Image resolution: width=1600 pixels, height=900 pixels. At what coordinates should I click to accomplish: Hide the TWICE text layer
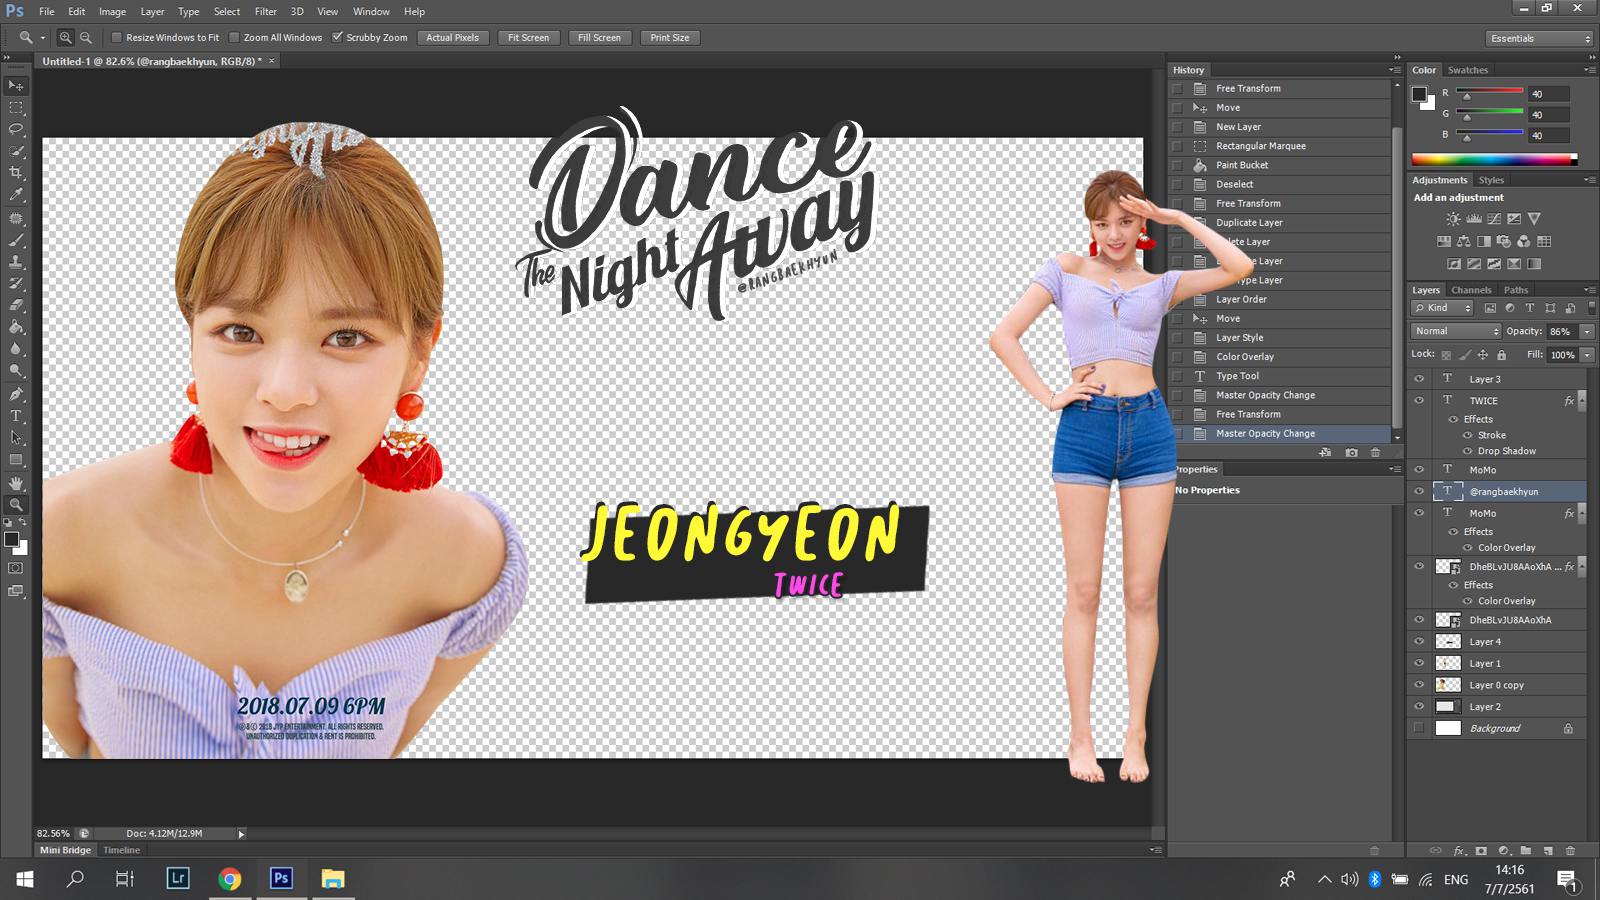(x=1418, y=400)
